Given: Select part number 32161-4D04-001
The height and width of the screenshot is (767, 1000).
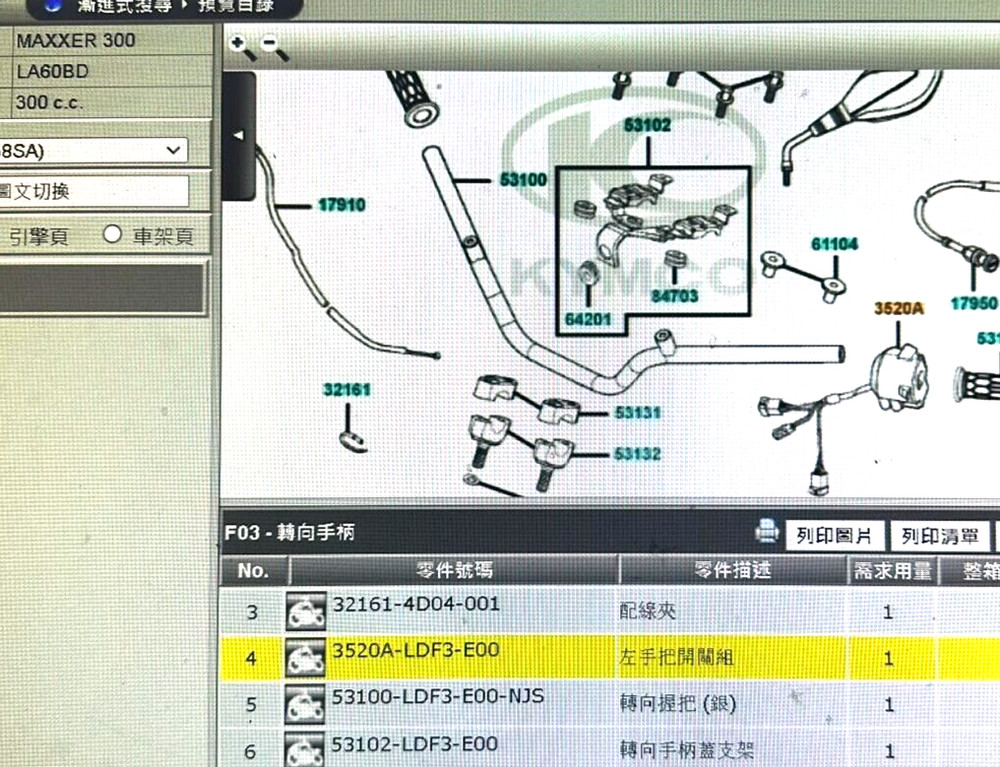Looking at the screenshot, I should click(416, 604).
